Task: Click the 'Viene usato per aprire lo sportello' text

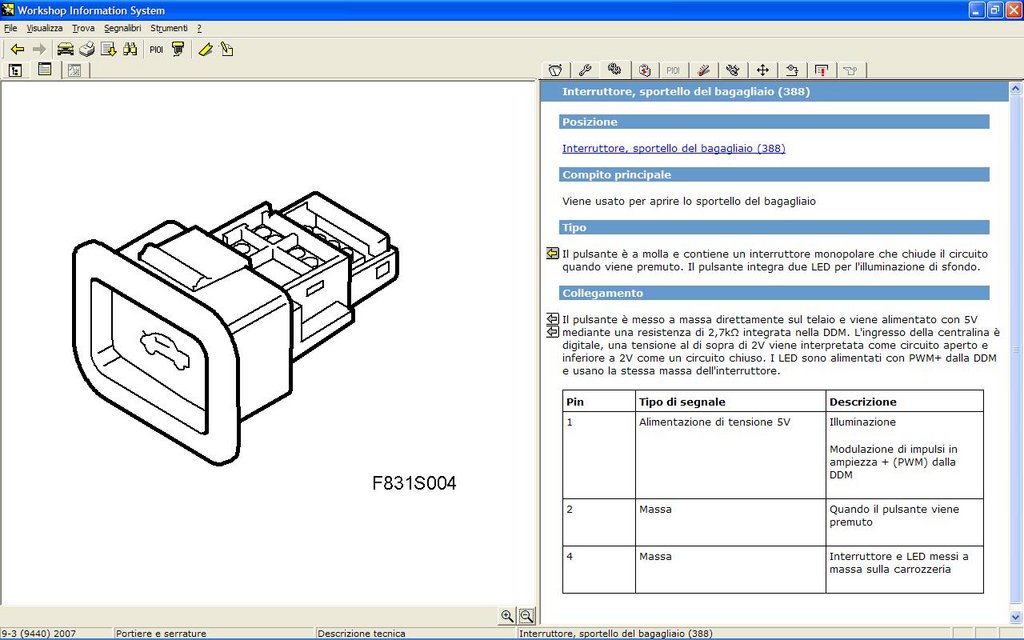Action: coord(689,201)
